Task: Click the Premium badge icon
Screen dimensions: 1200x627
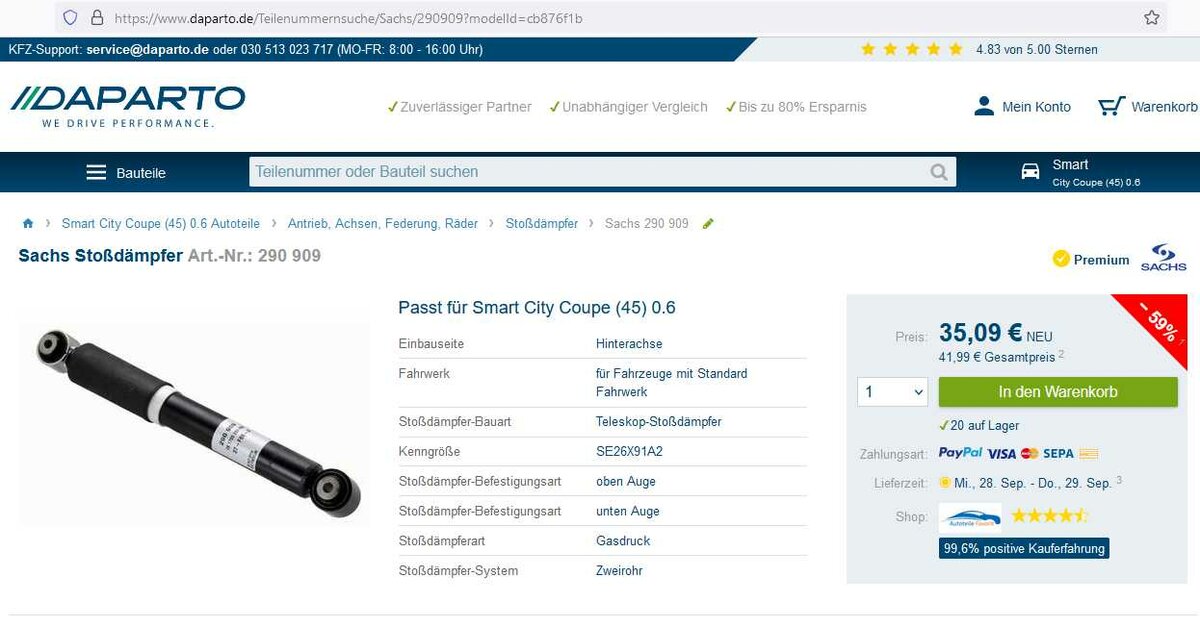Action: 1061,259
